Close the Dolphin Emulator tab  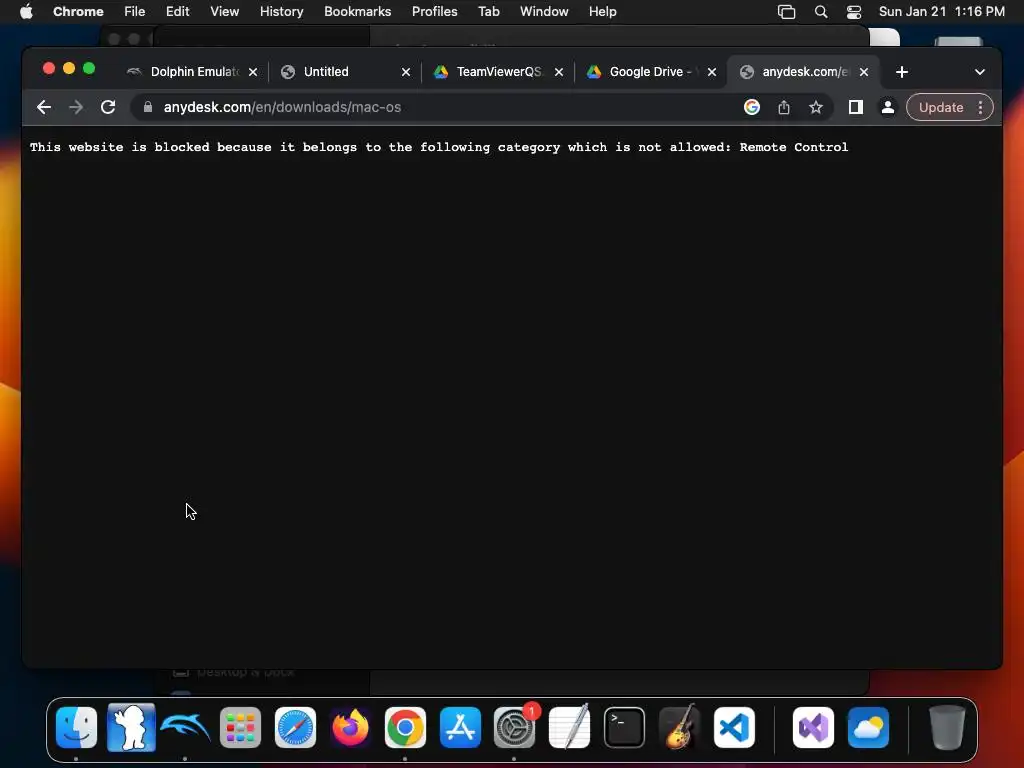[253, 72]
